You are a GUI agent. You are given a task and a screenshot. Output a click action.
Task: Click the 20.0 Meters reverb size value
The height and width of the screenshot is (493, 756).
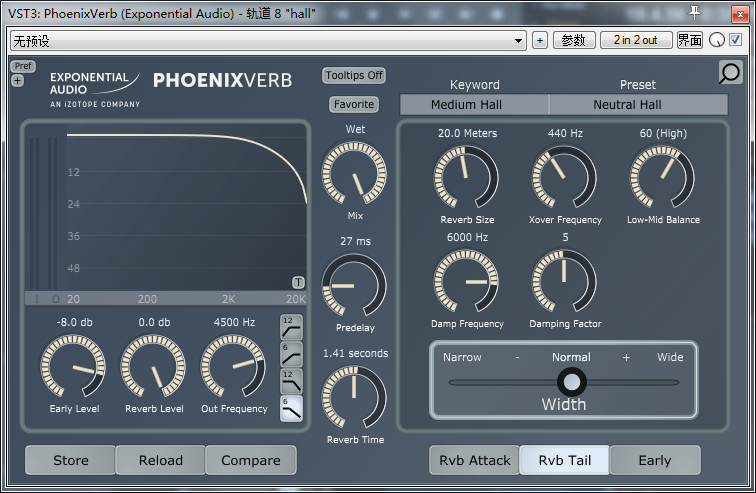pyautogui.click(x=467, y=133)
